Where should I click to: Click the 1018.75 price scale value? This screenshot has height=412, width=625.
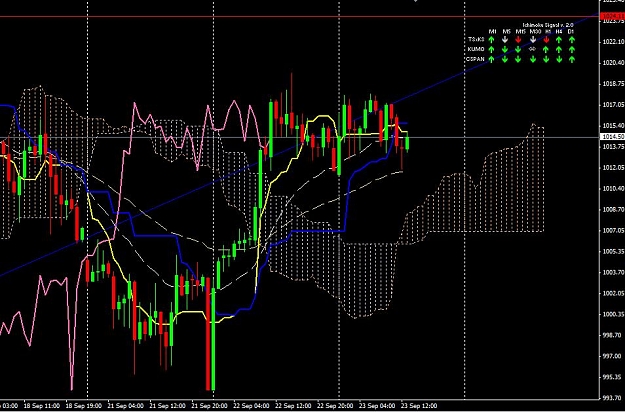pos(614,84)
